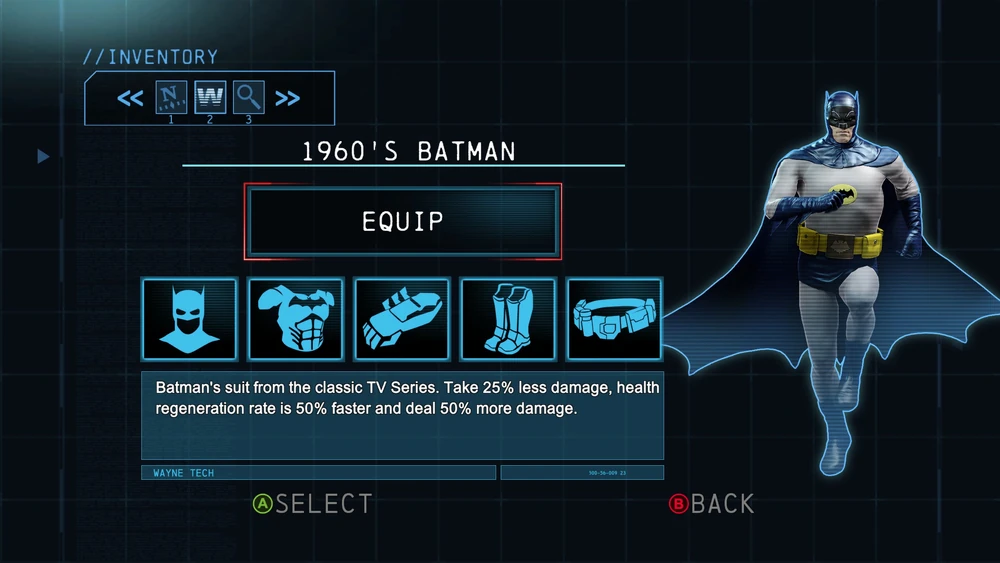
Task: Select the Batman cowl armor icon
Action: (190, 319)
